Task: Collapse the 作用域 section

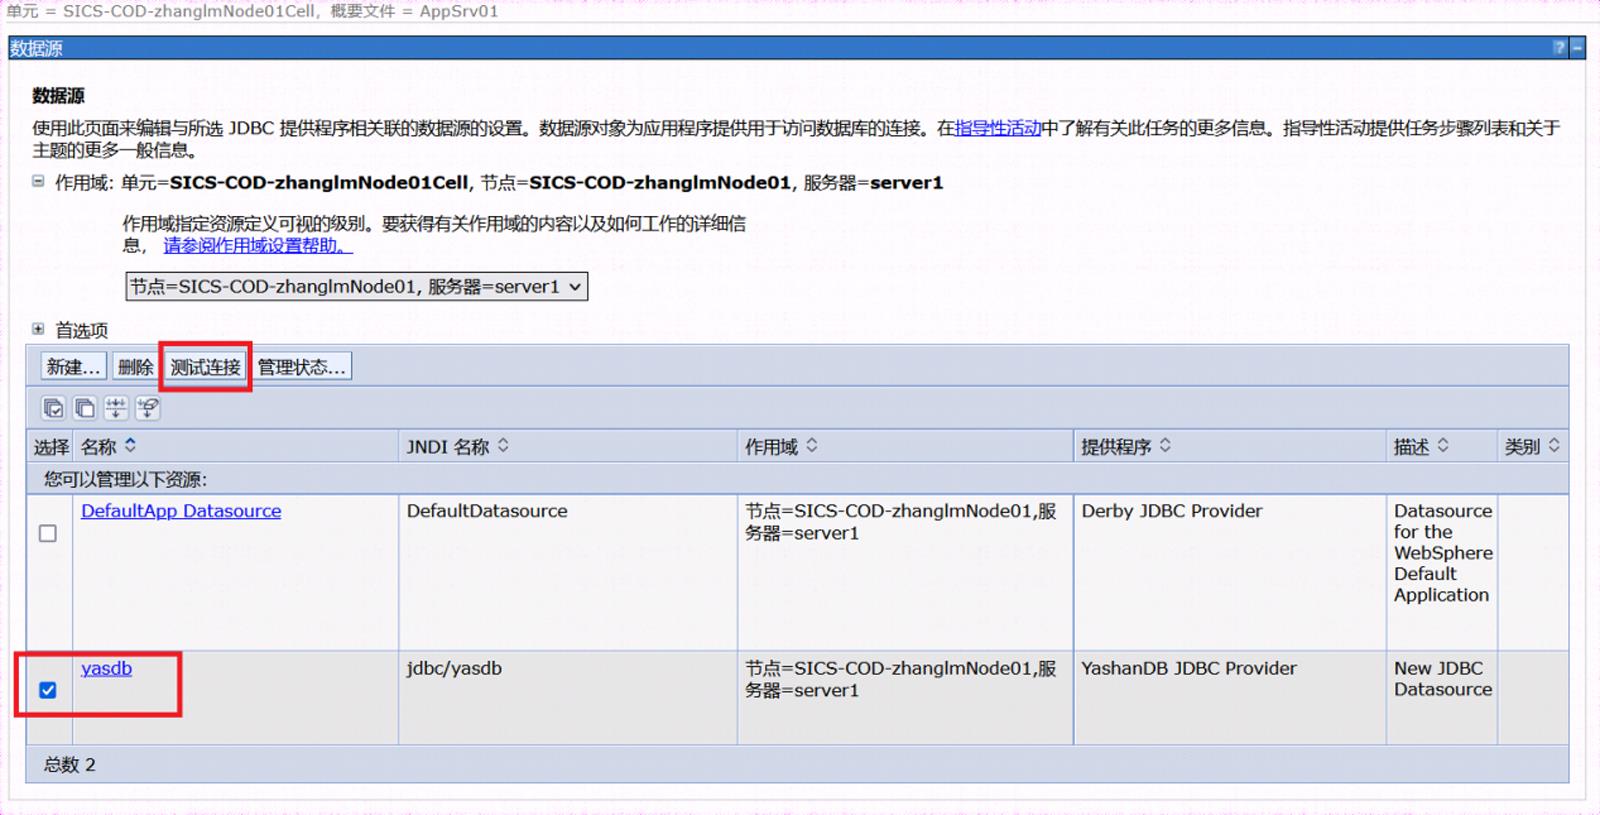Action: point(38,182)
